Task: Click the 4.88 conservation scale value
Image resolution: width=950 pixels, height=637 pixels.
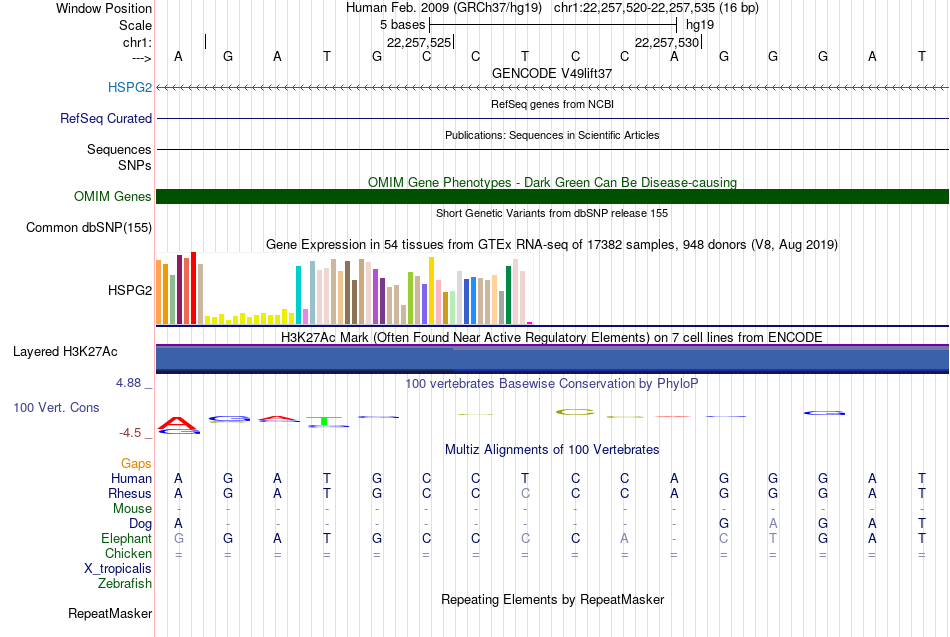Action: [128, 383]
